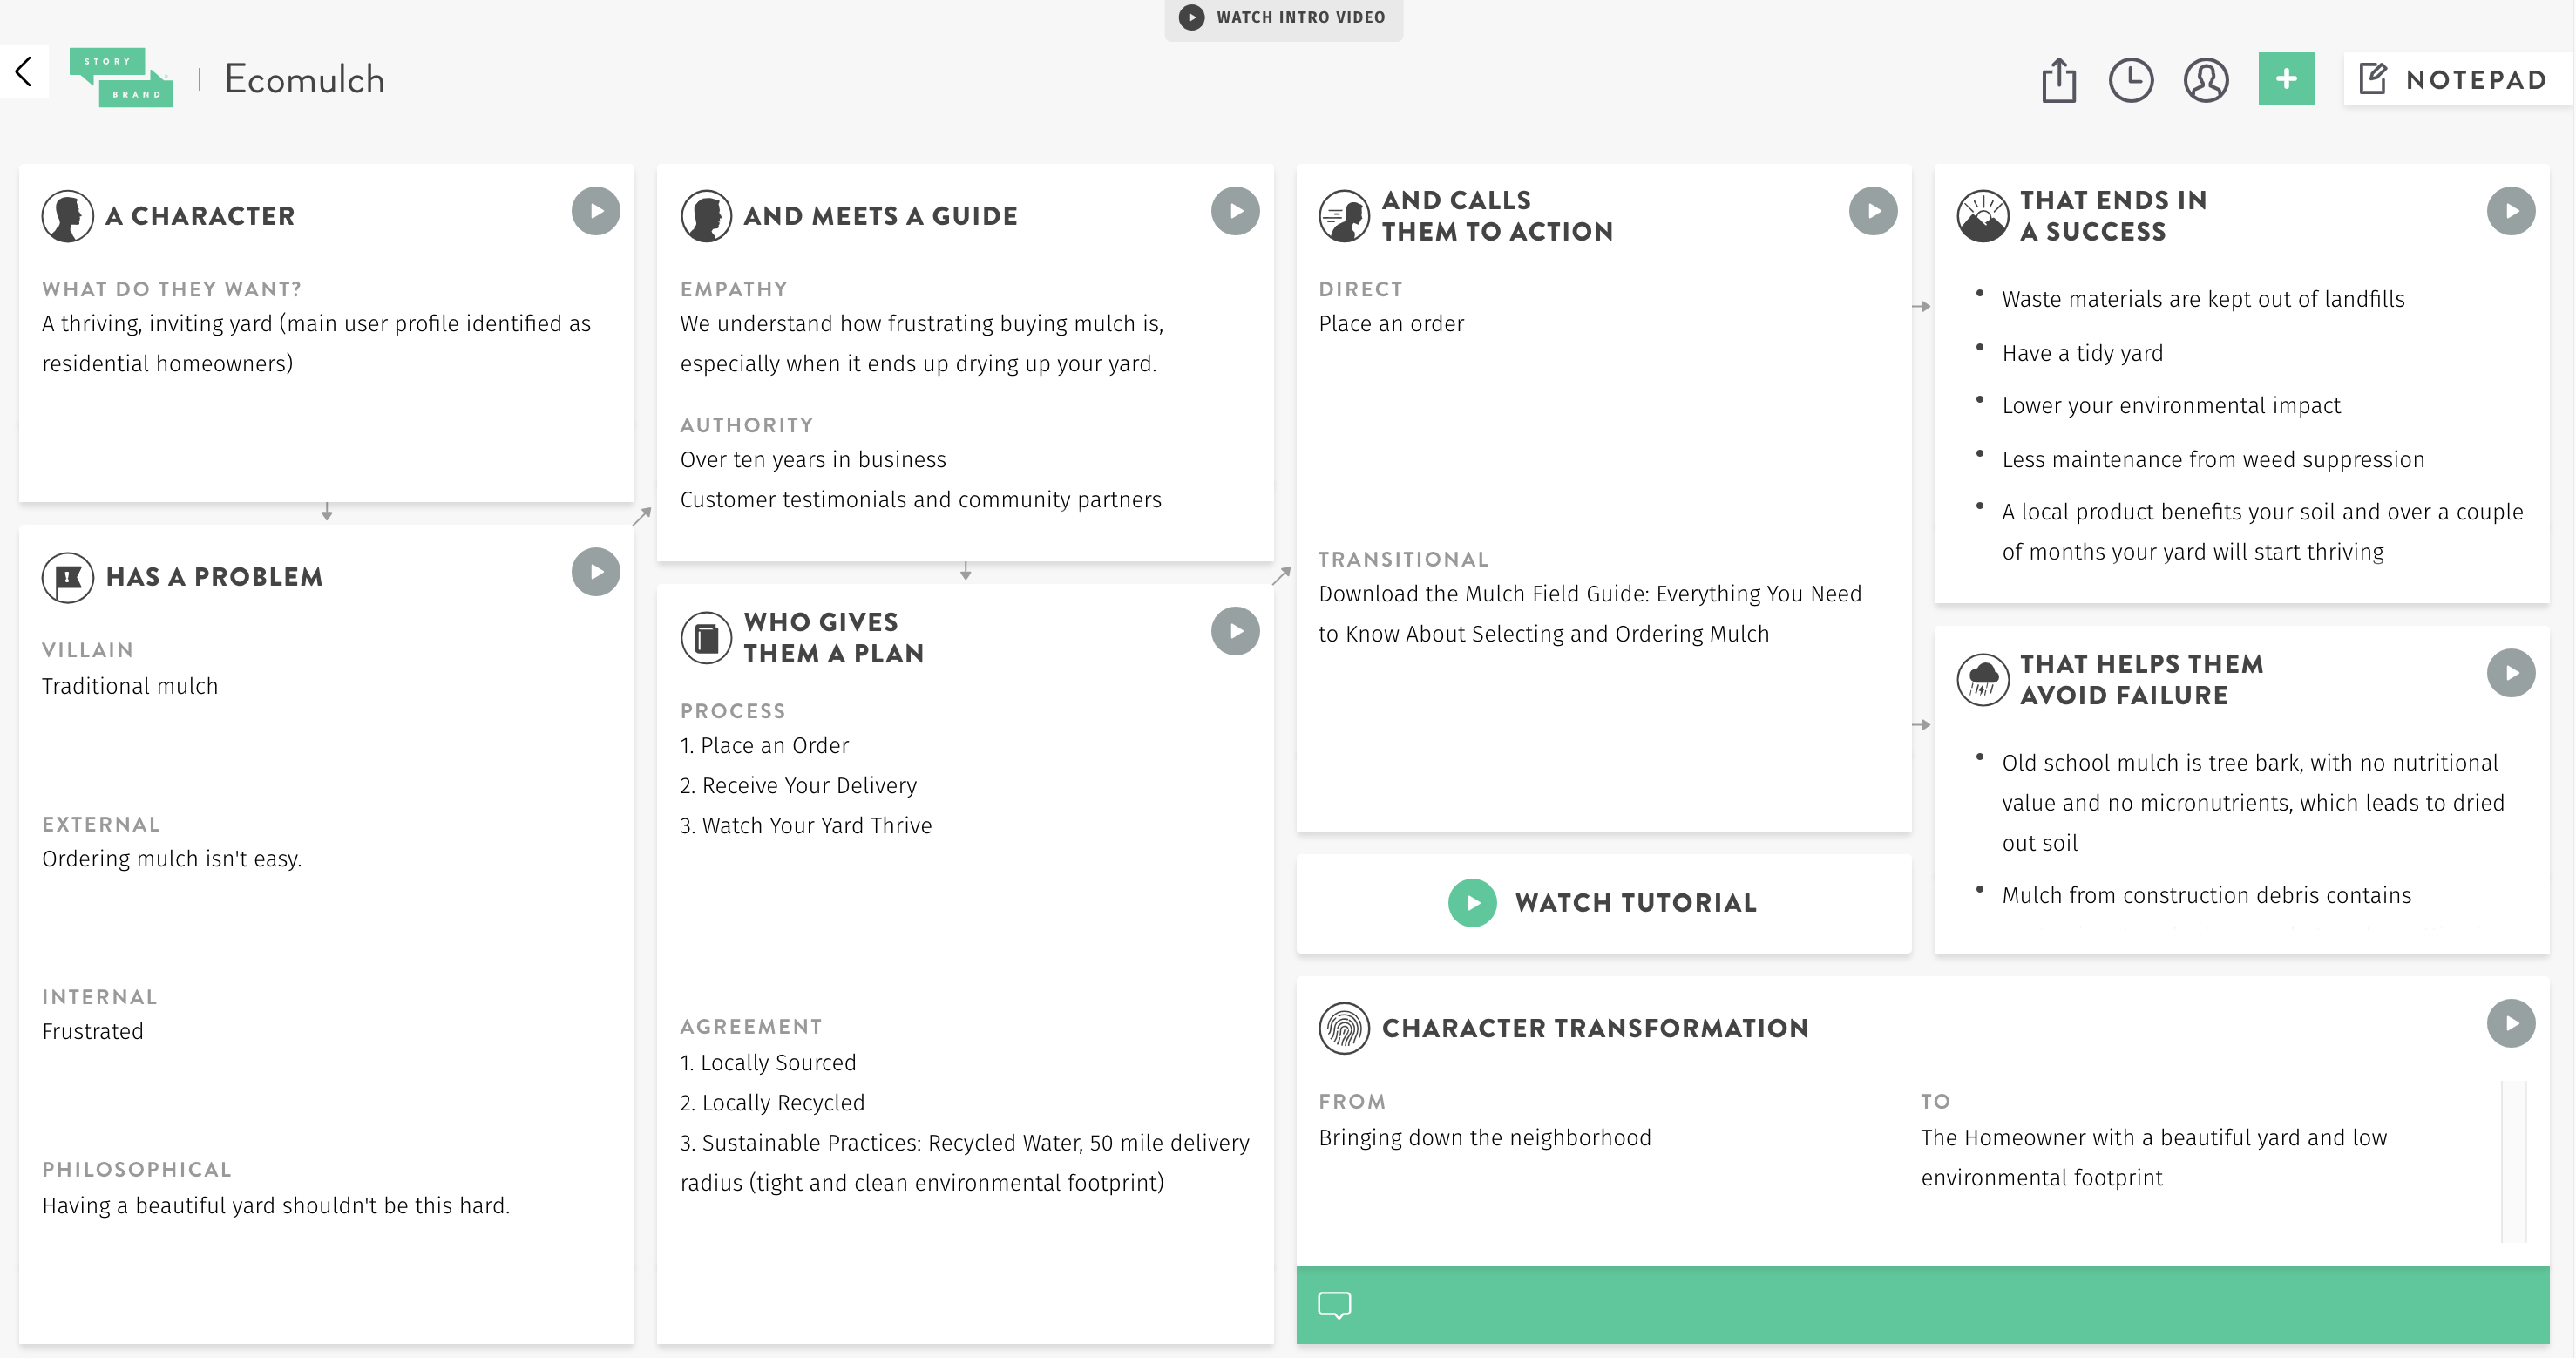
Task: Click 'Less maintenance from weed suppression'
Action: point(2213,459)
